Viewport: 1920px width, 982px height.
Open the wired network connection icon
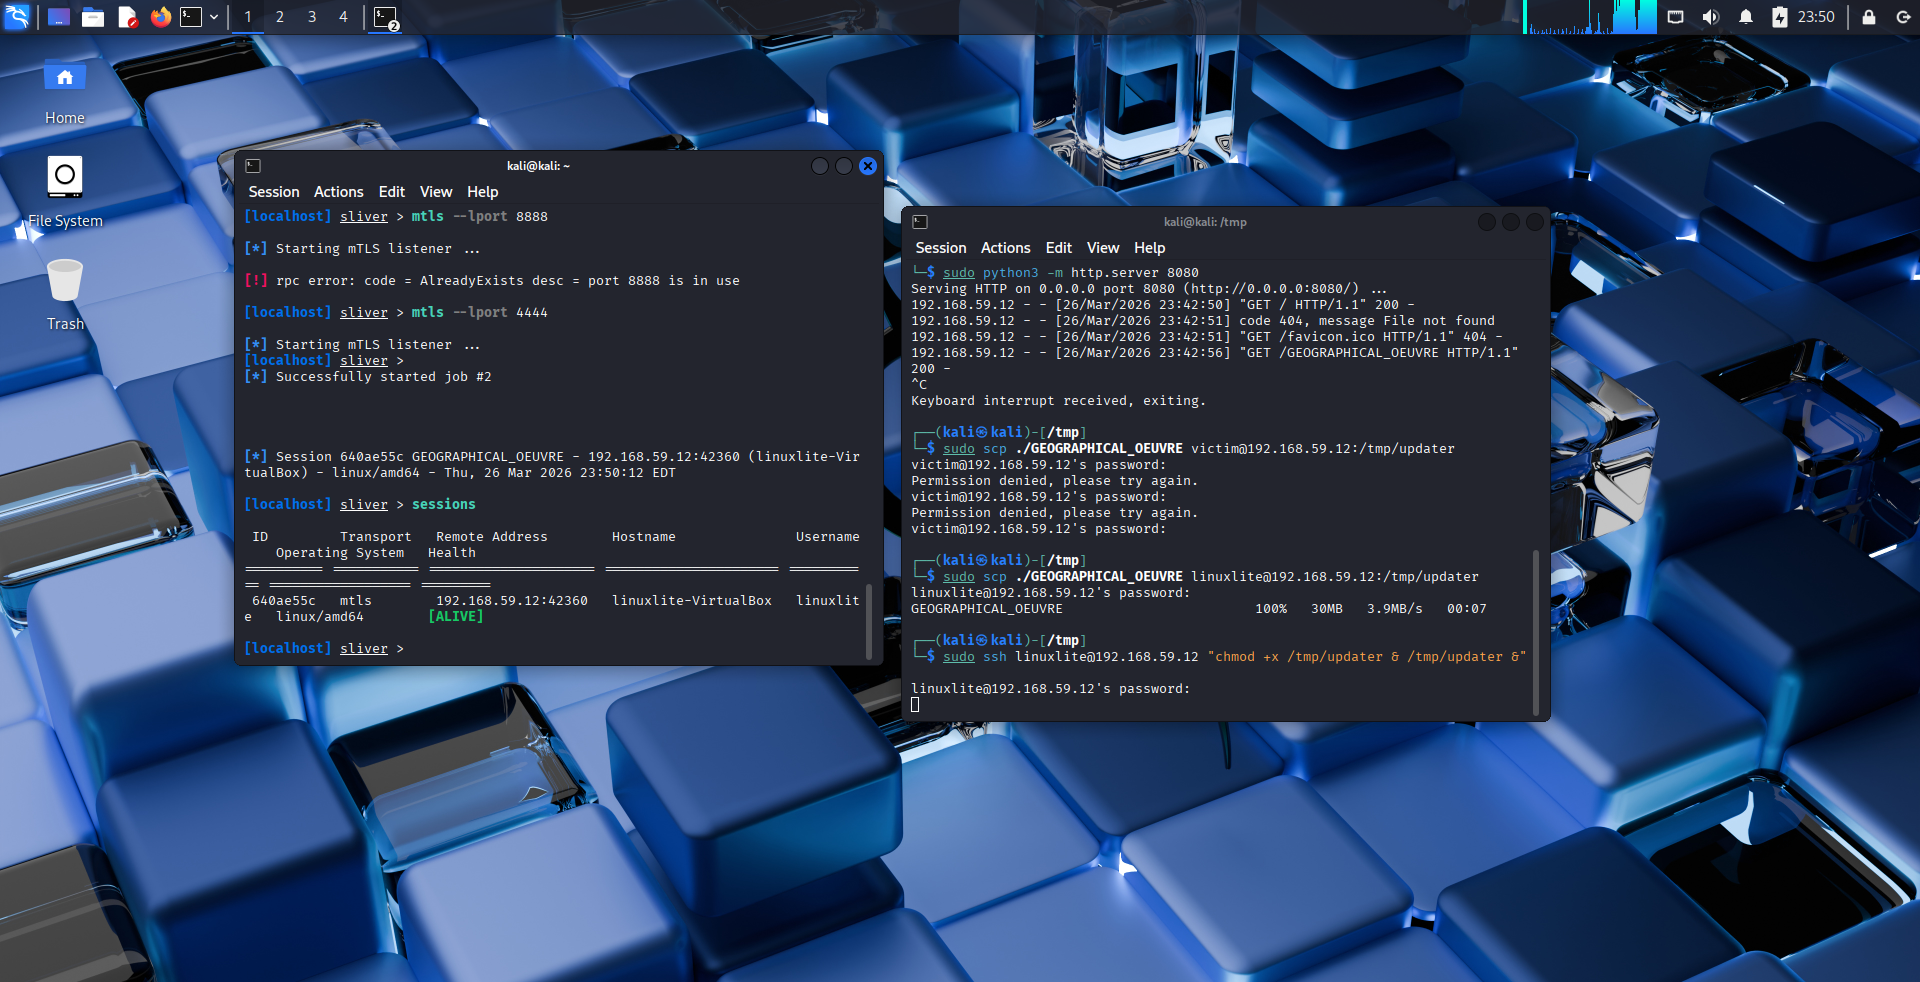point(1676,17)
